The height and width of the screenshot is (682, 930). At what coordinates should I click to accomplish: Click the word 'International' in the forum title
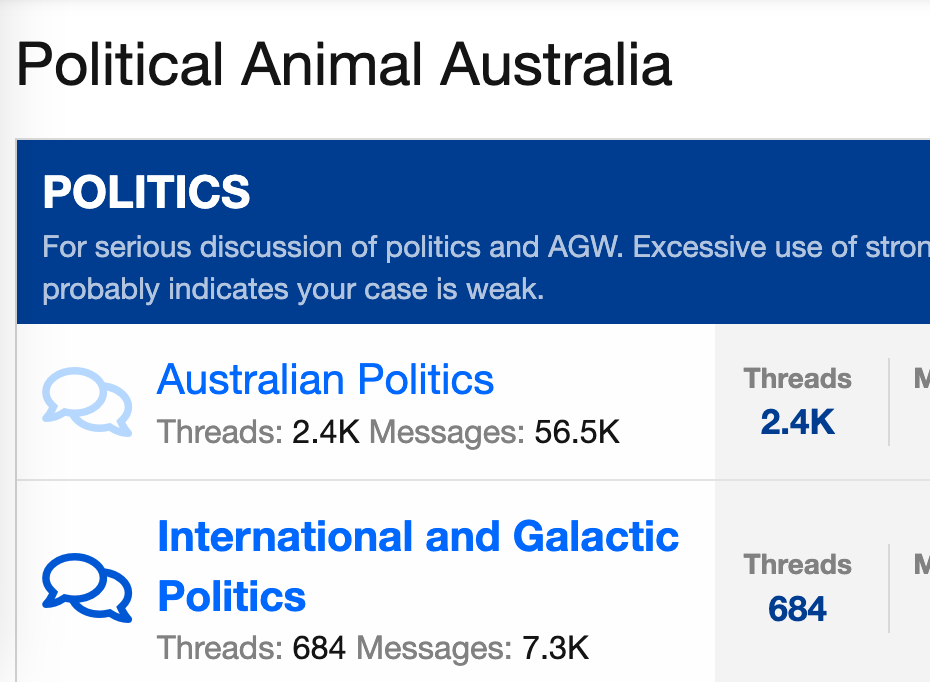pyautogui.click(x=285, y=537)
